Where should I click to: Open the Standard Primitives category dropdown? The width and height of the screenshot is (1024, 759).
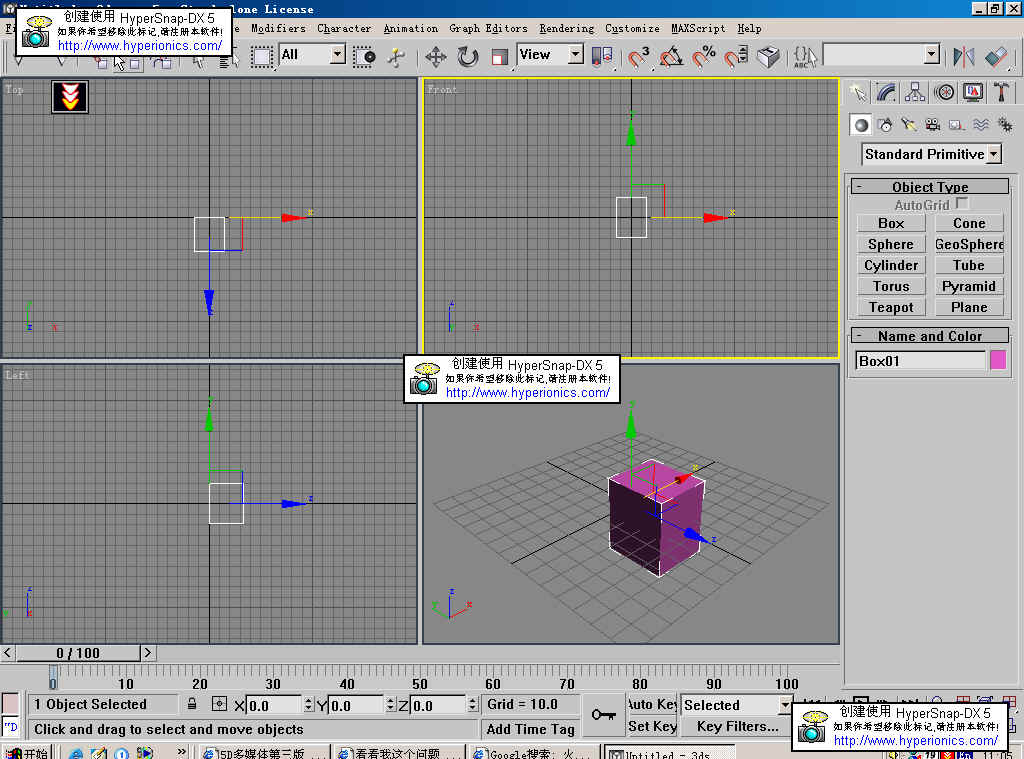(994, 154)
